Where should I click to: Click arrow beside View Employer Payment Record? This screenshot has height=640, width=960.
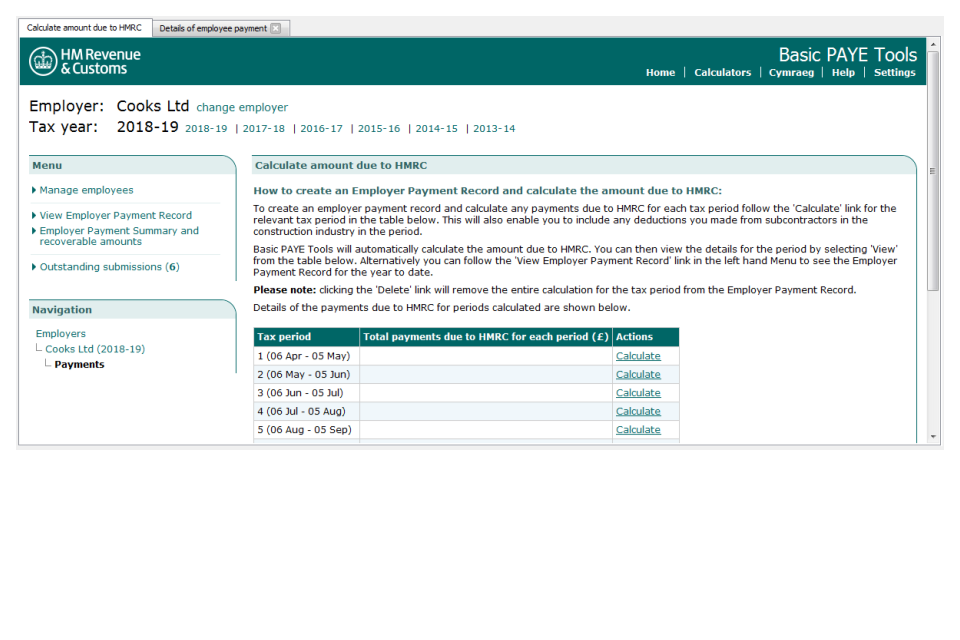click(34, 215)
